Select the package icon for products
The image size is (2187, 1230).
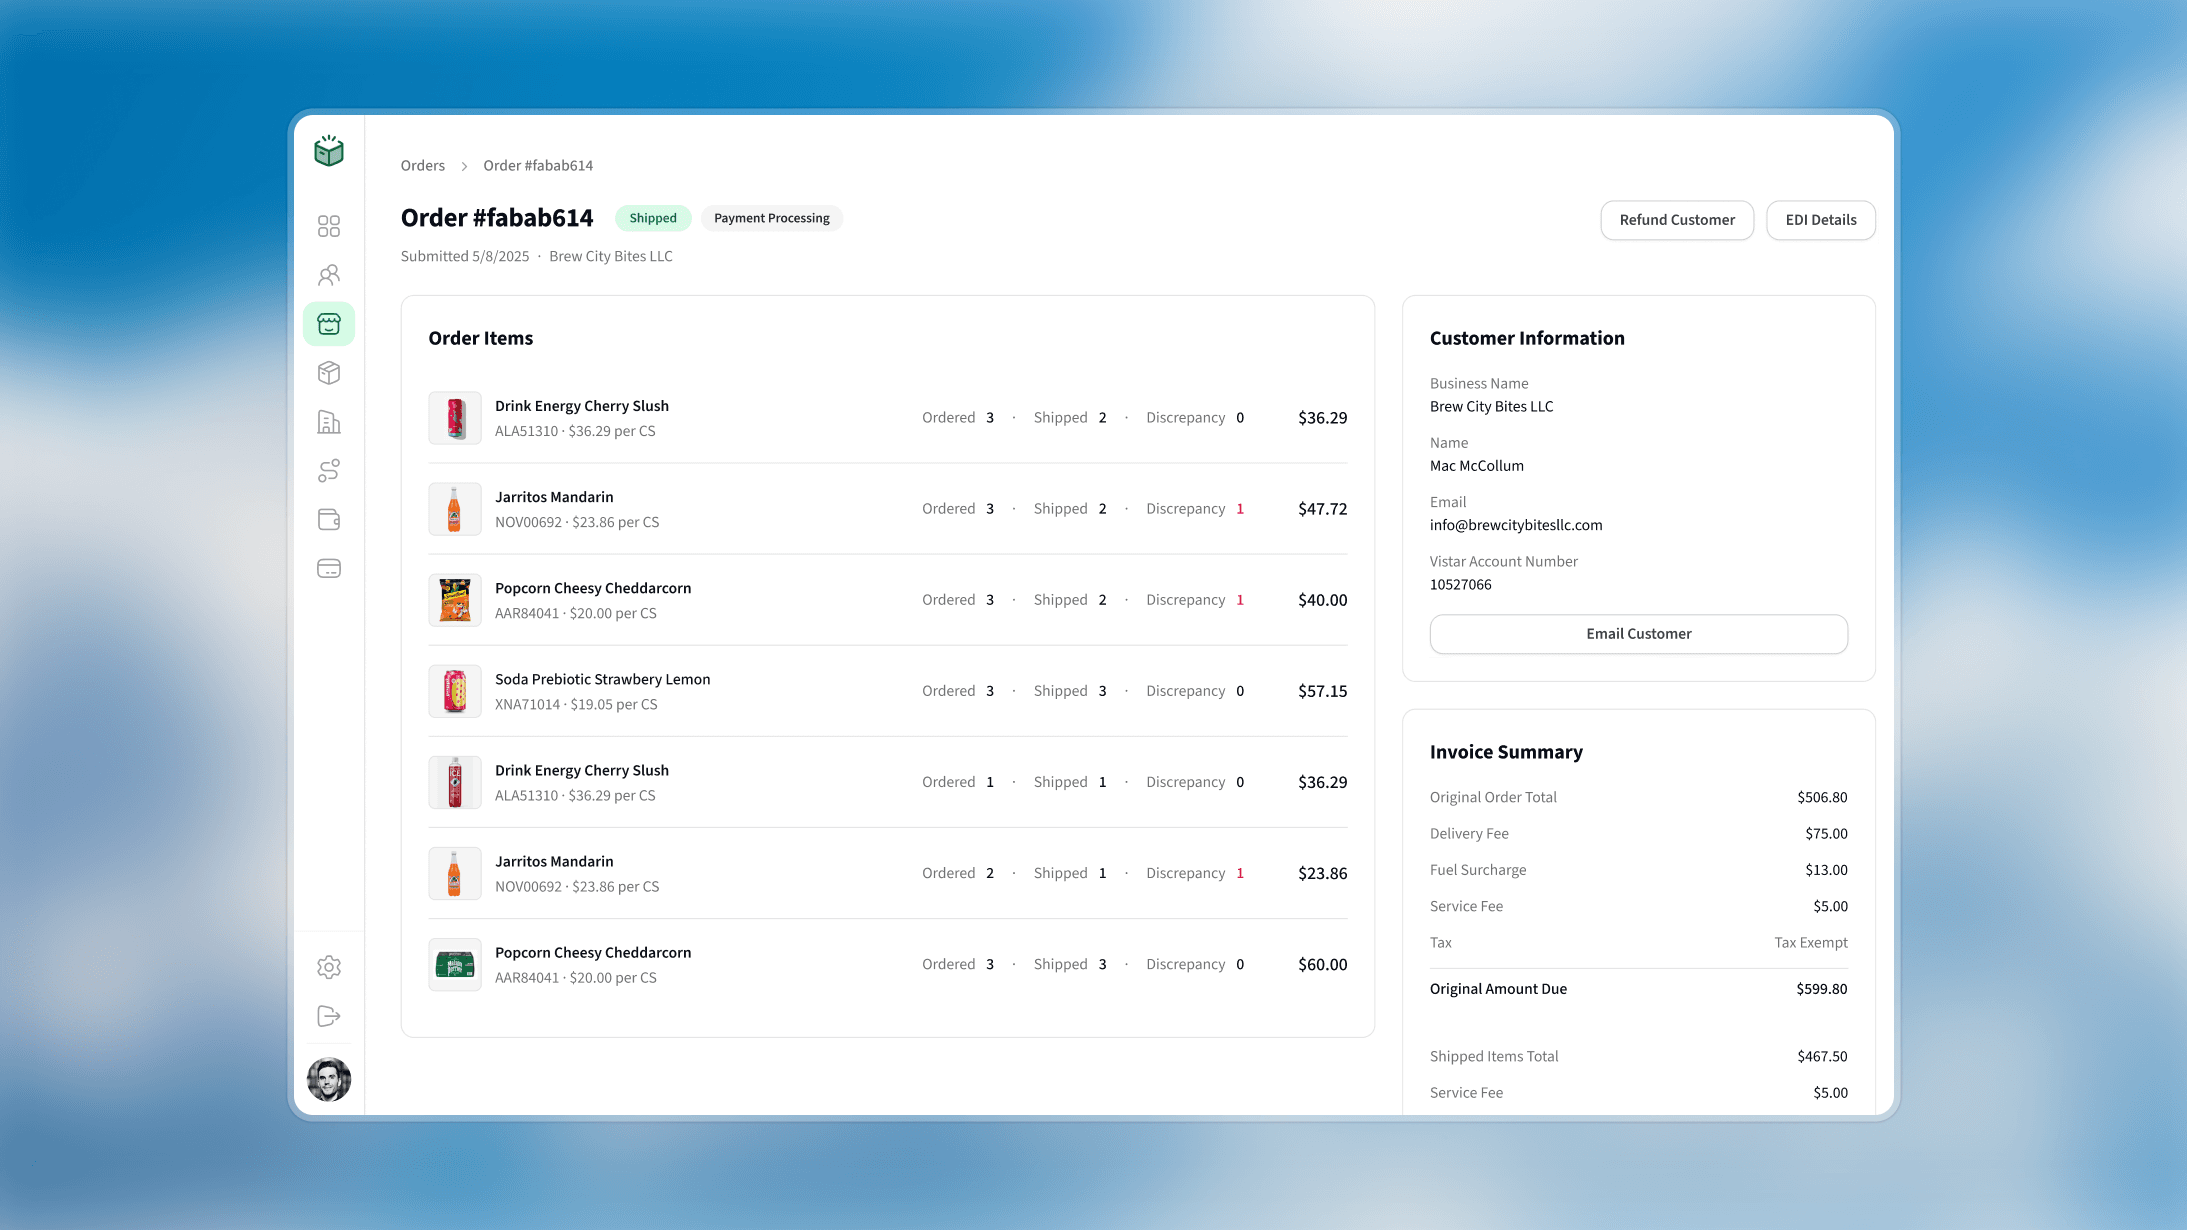coord(329,372)
